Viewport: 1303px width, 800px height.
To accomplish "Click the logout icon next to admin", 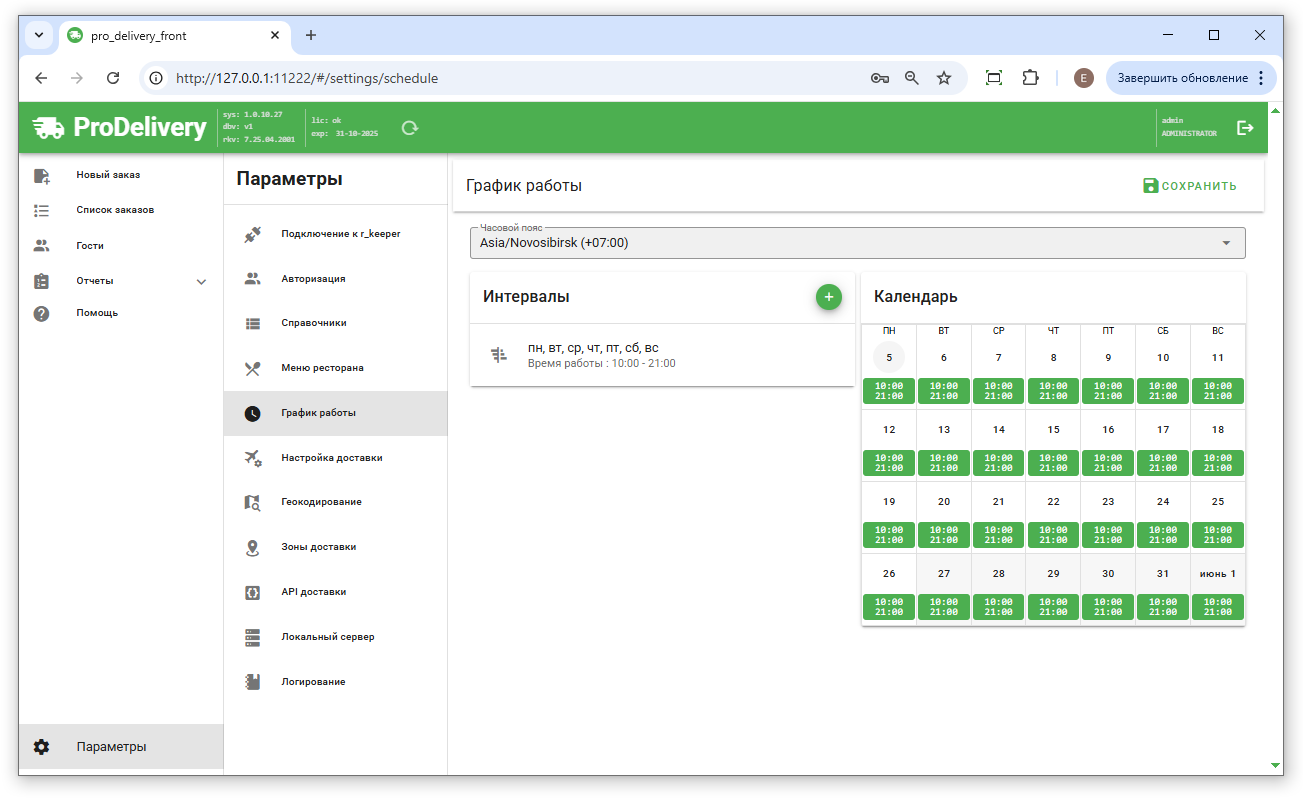I will (x=1245, y=128).
